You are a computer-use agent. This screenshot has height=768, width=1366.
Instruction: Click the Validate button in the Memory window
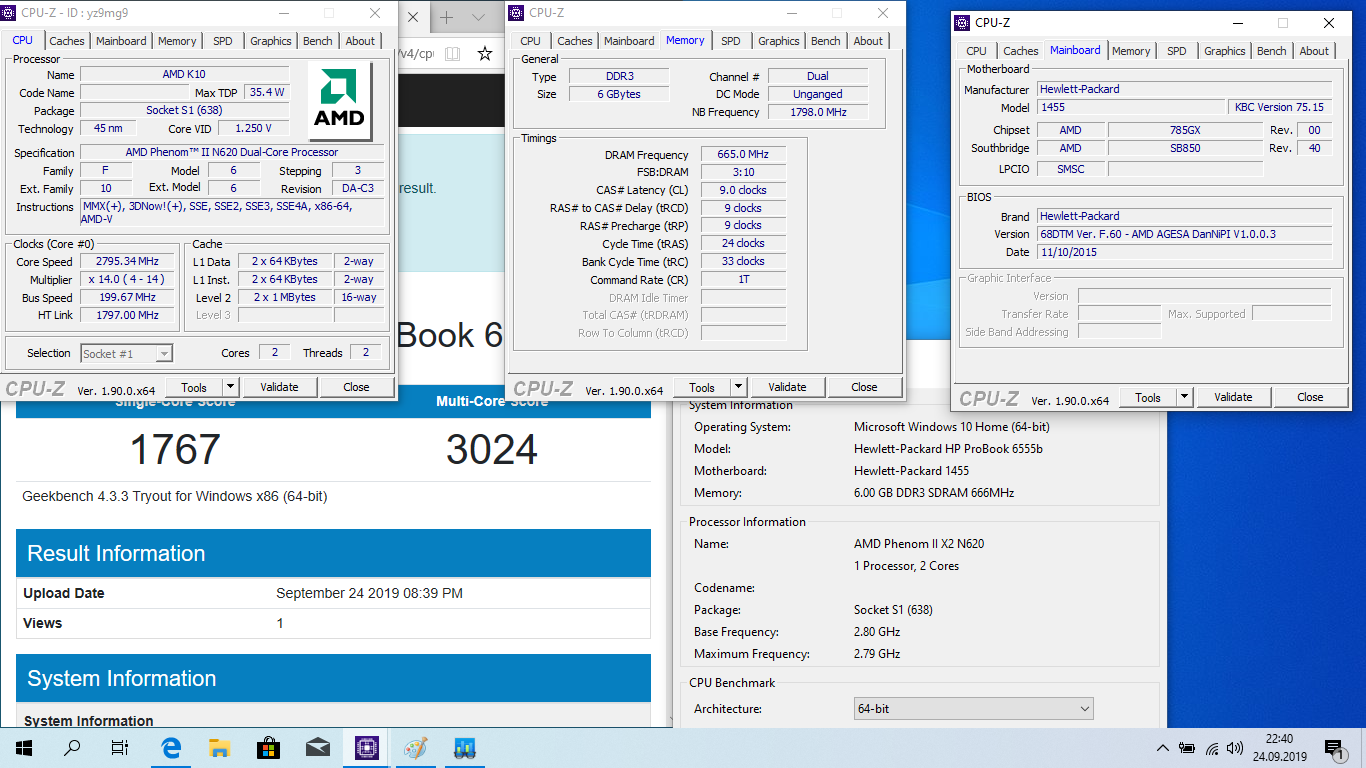click(x=787, y=387)
